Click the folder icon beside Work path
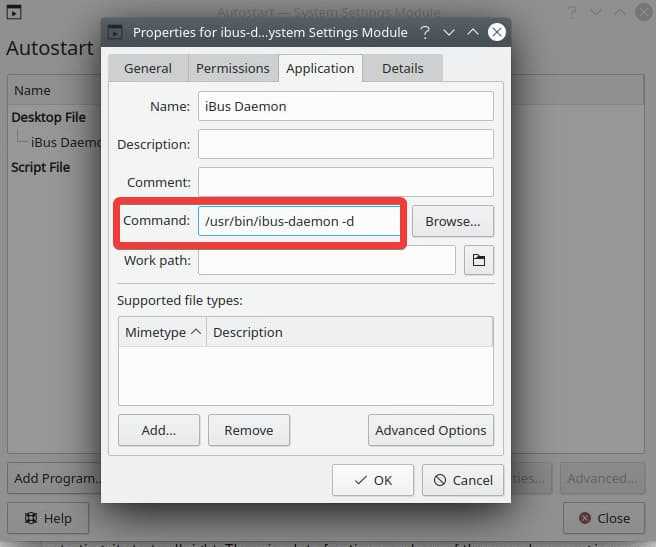The width and height of the screenshot is (656, 547). pos(479,261)
